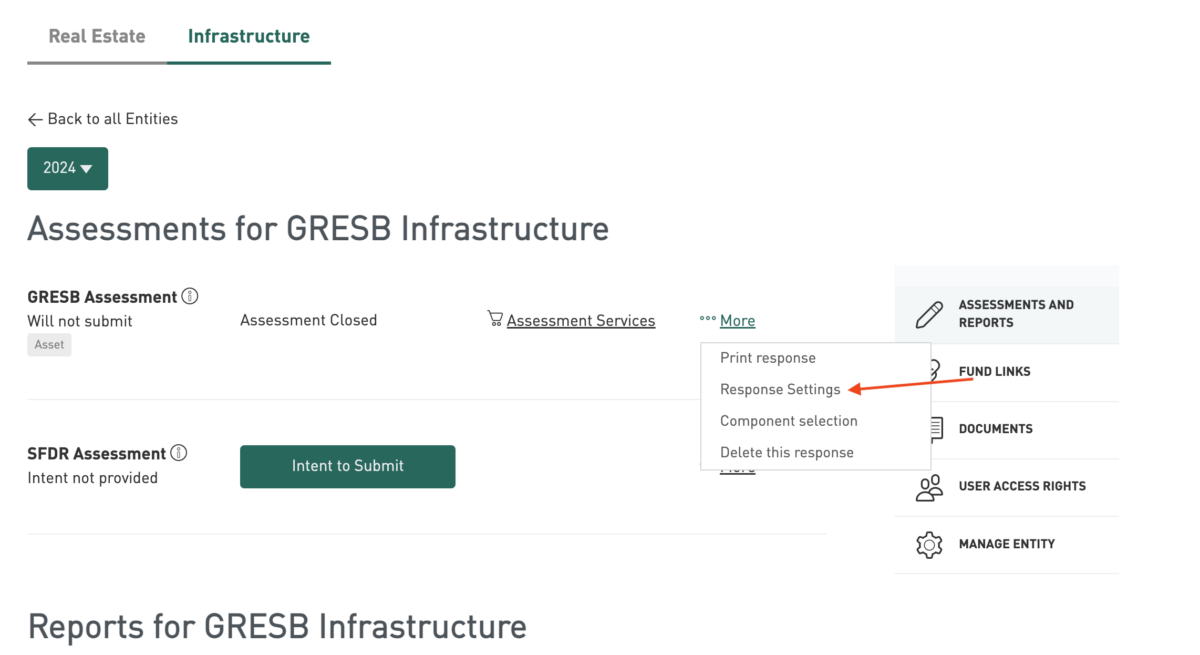Open Assessment Services link
This screenshot has height=655, width=1200.
pyautogui.click(x=581, y=321)
